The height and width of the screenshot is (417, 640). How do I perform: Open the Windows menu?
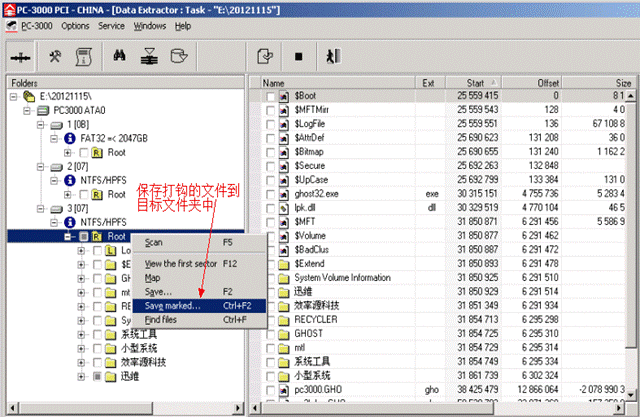point(150,26)
